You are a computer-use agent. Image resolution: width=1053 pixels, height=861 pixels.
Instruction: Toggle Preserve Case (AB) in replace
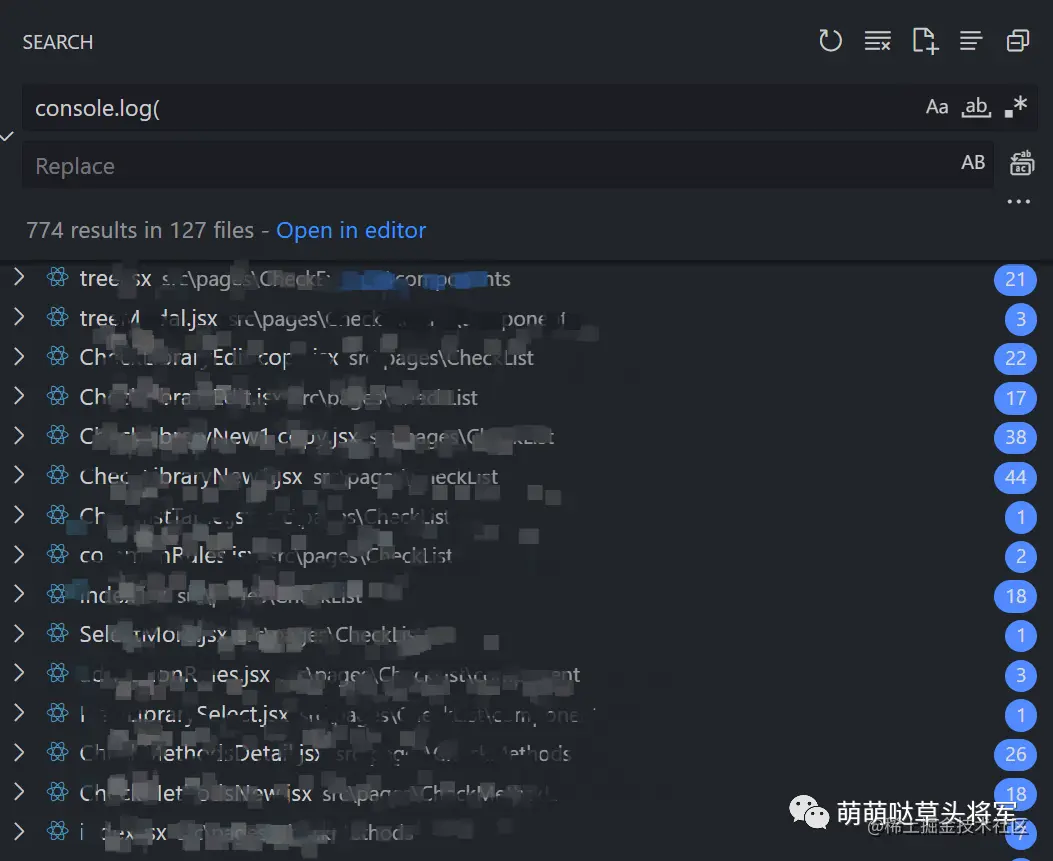(973, 163)
